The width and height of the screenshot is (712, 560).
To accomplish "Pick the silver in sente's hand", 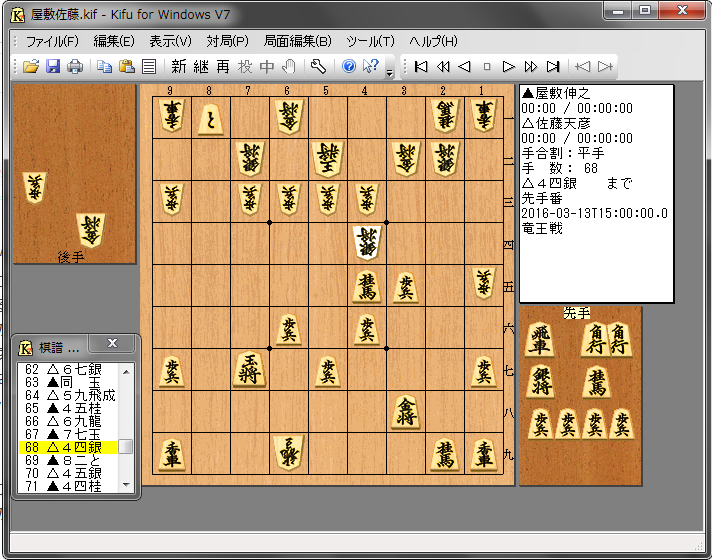I will [541, 381].
